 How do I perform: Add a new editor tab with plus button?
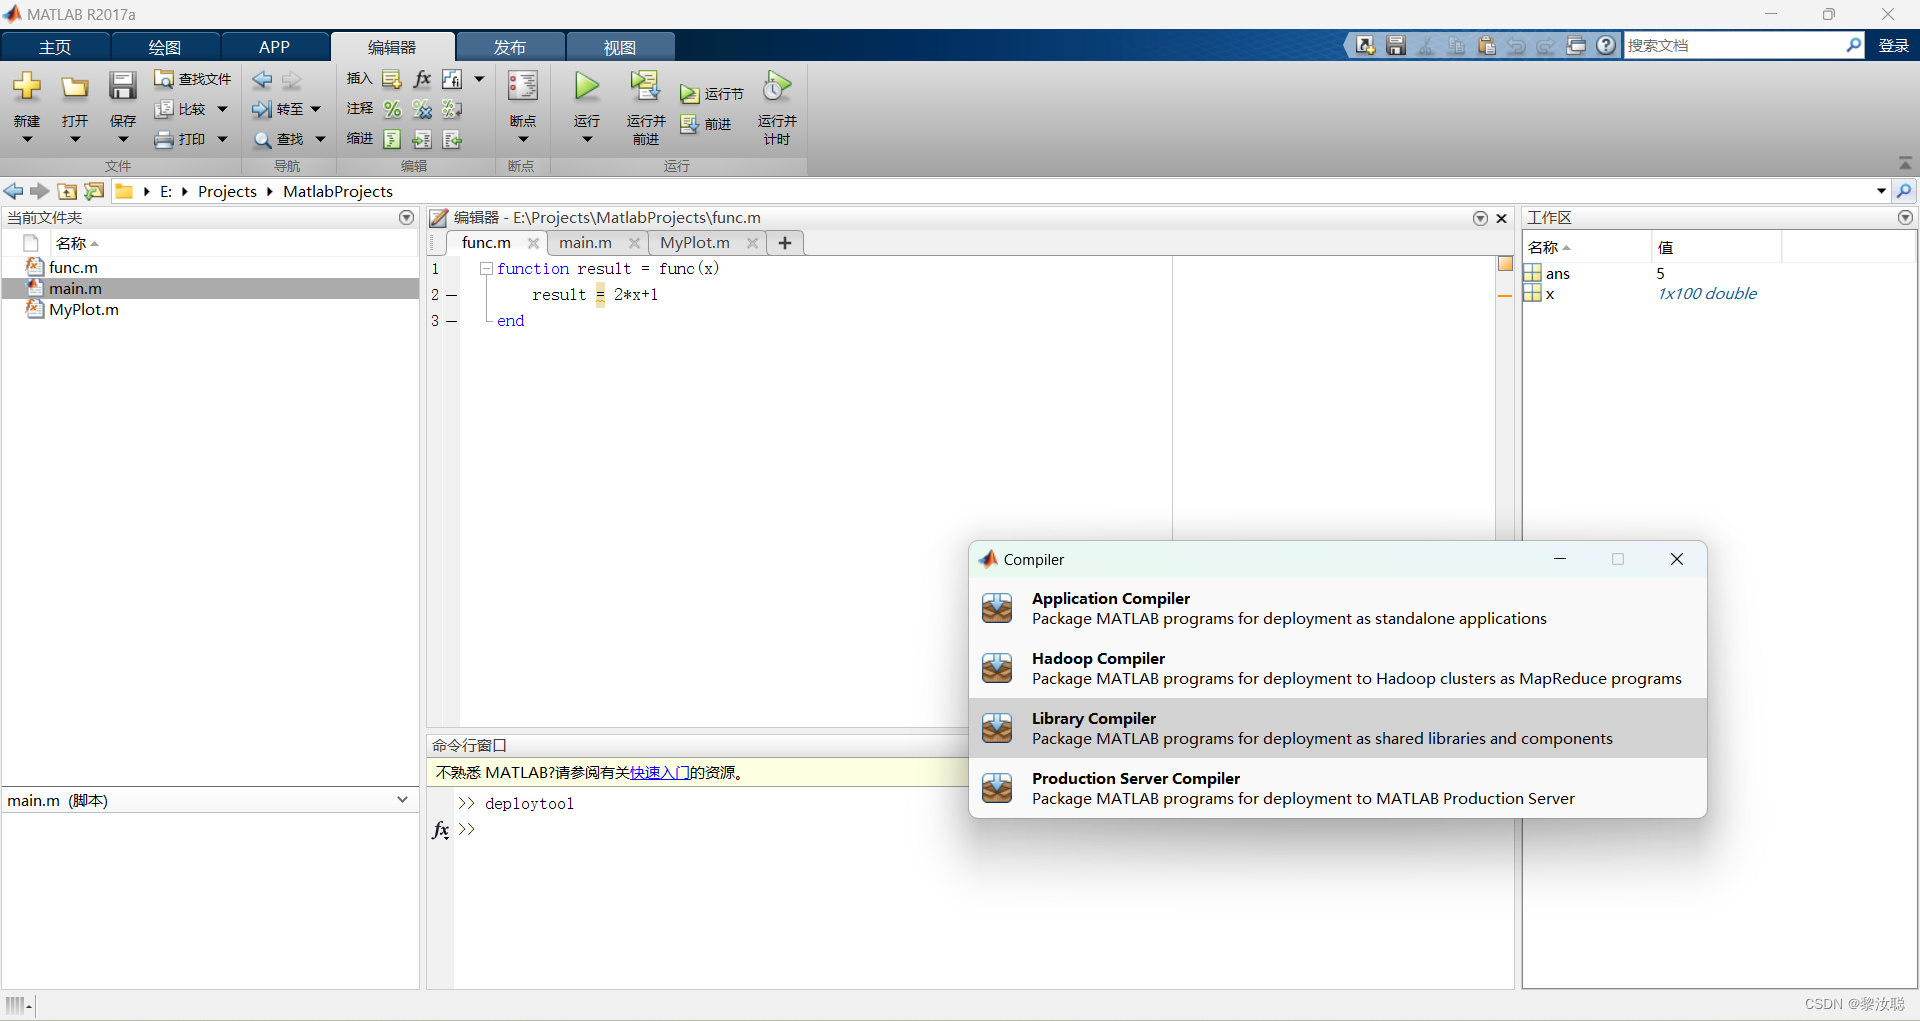tap(785, 243)
